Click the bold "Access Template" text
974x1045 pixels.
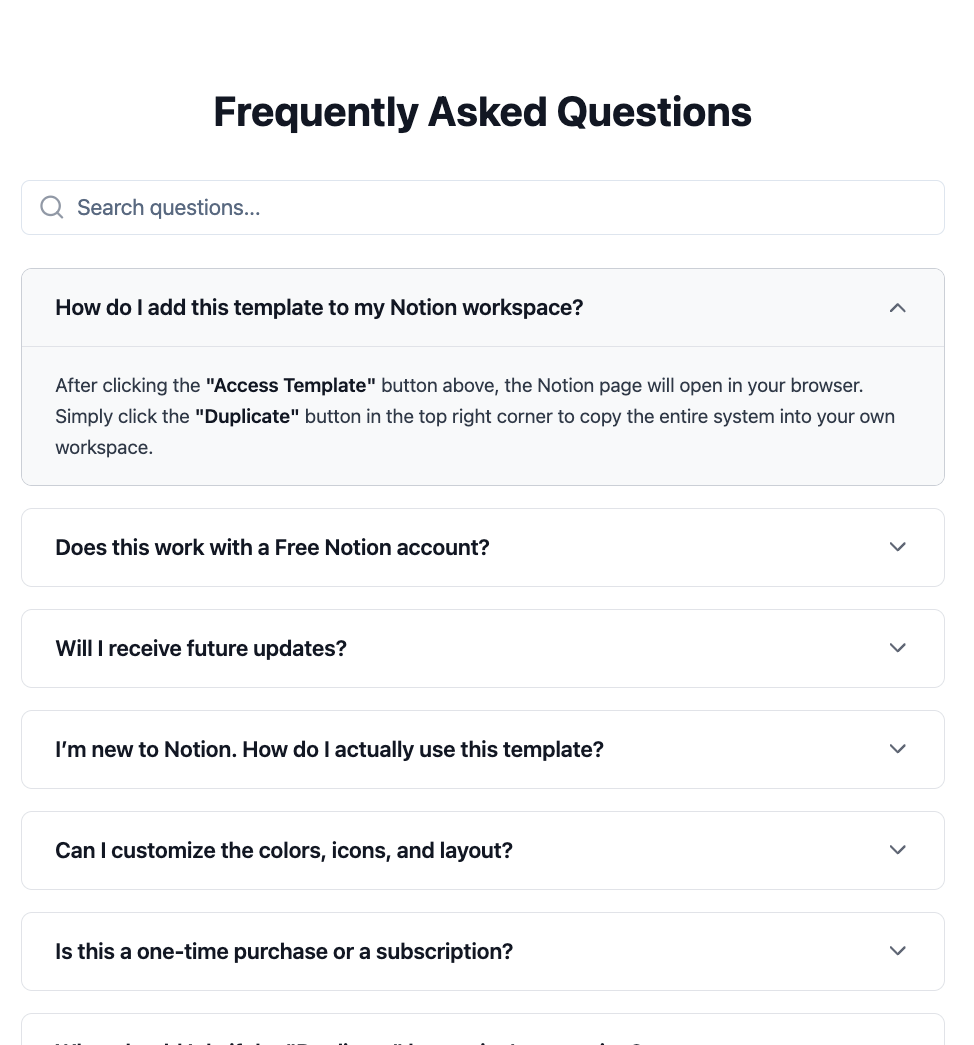coord(290,385)
